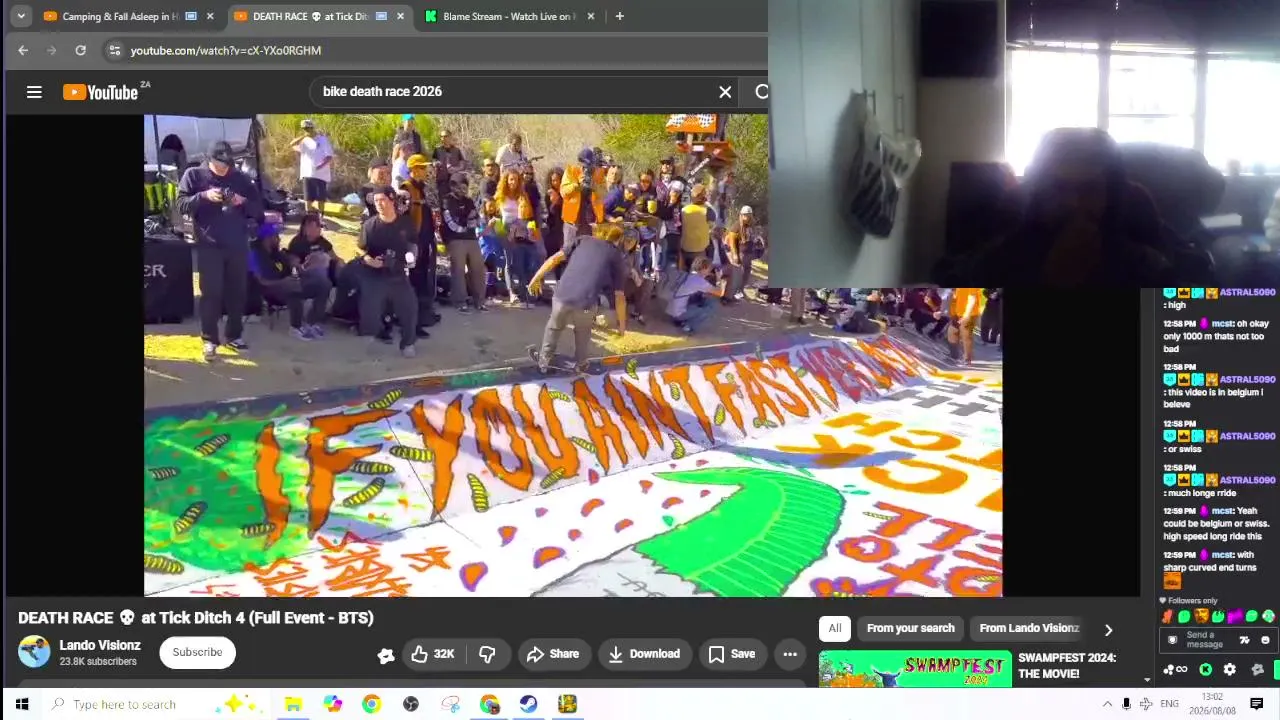This screenshot has width=1280, height=720.
Task: Click the scroll-down arrow beside the chat panel
Action: pos(1147,680)
